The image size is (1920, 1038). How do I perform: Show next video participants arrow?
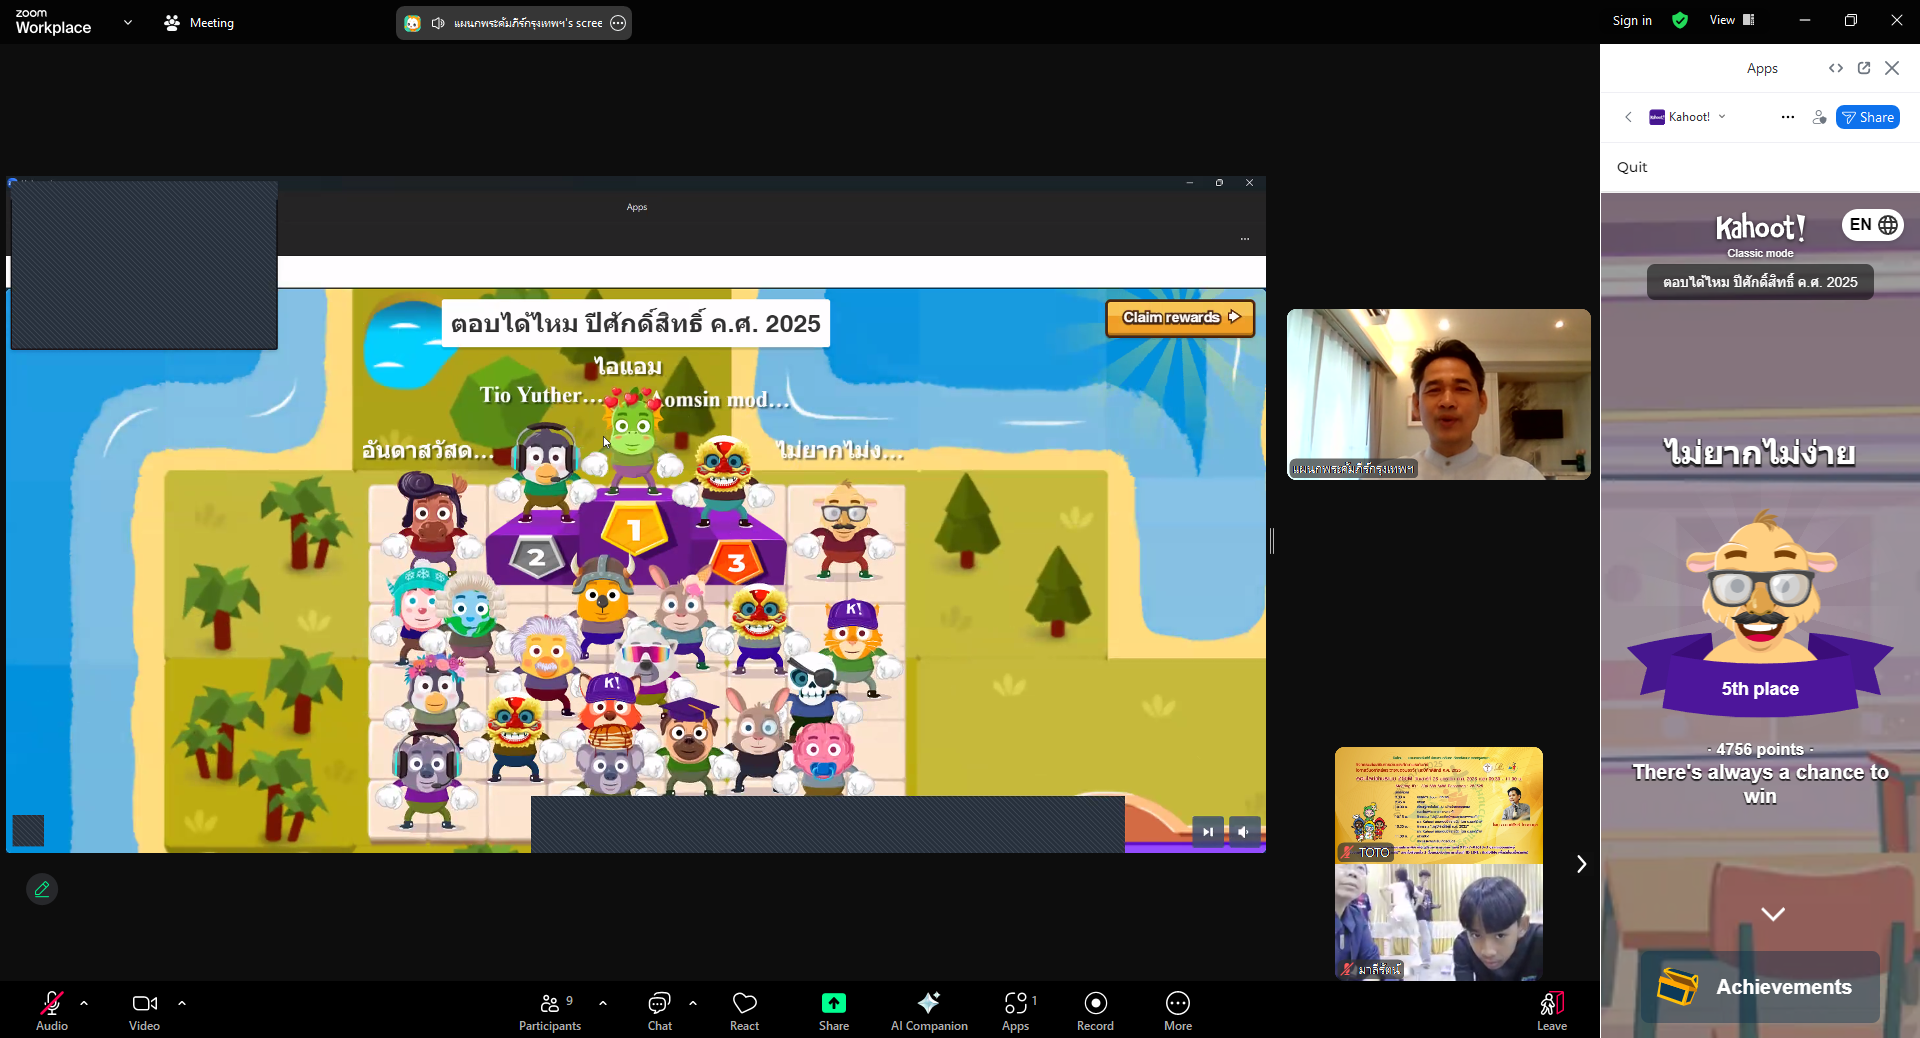tap(1581, 864)
